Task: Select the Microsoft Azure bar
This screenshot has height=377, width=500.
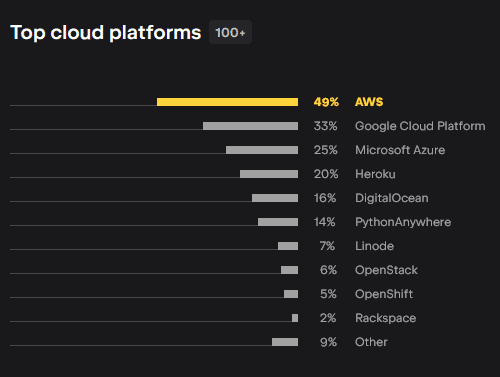Action: click(262, 150)
